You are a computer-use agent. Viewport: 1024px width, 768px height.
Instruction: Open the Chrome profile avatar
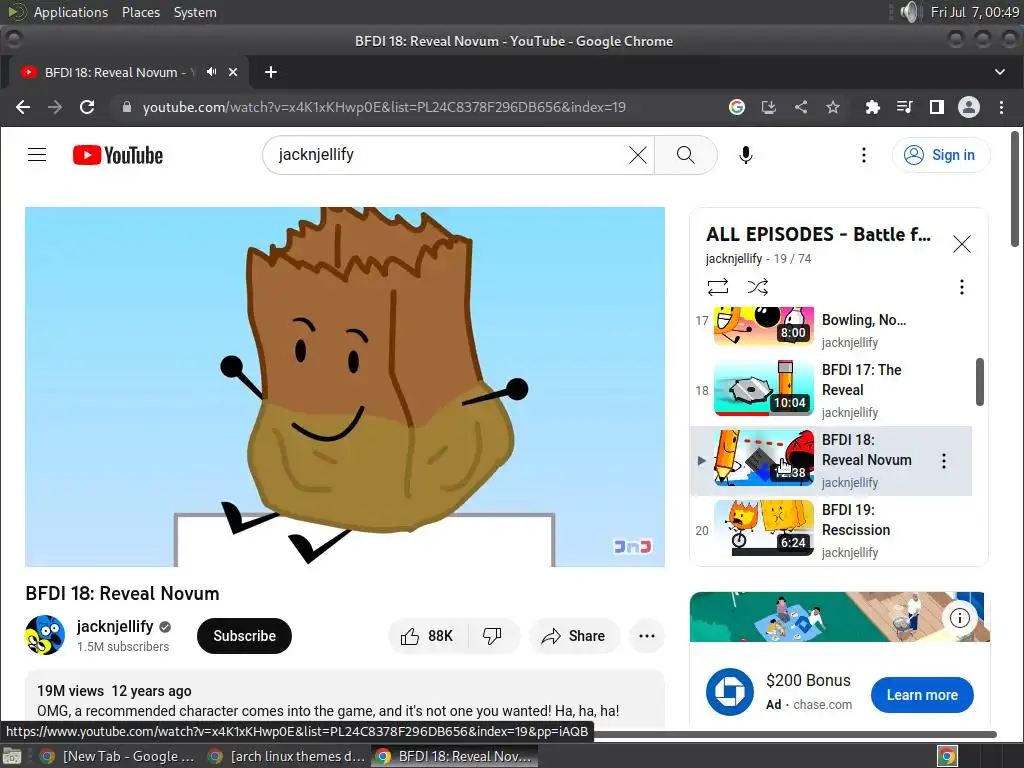click(x=968, y=107)
